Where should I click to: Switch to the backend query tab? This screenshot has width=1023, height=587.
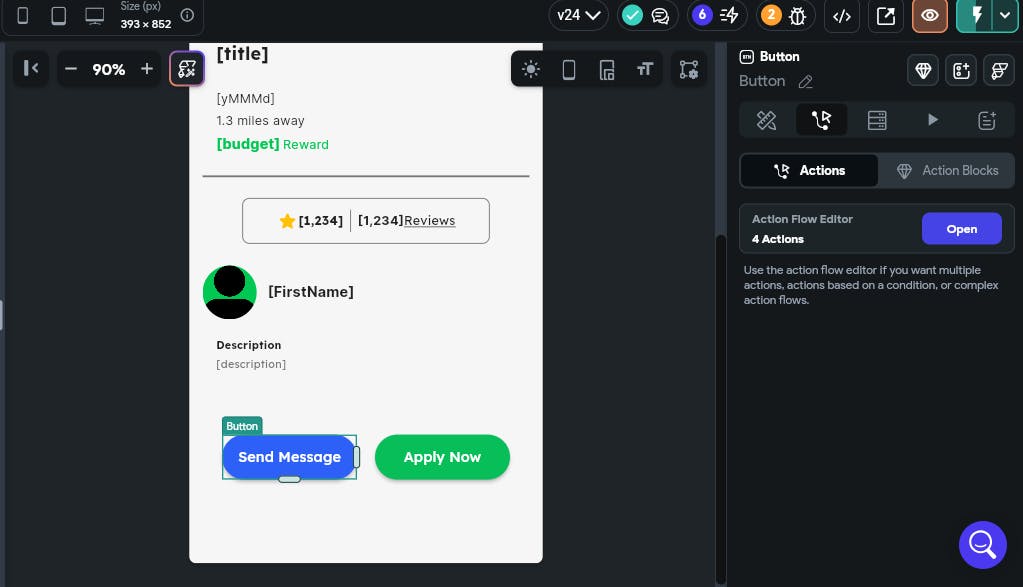(x=877, y=120)
